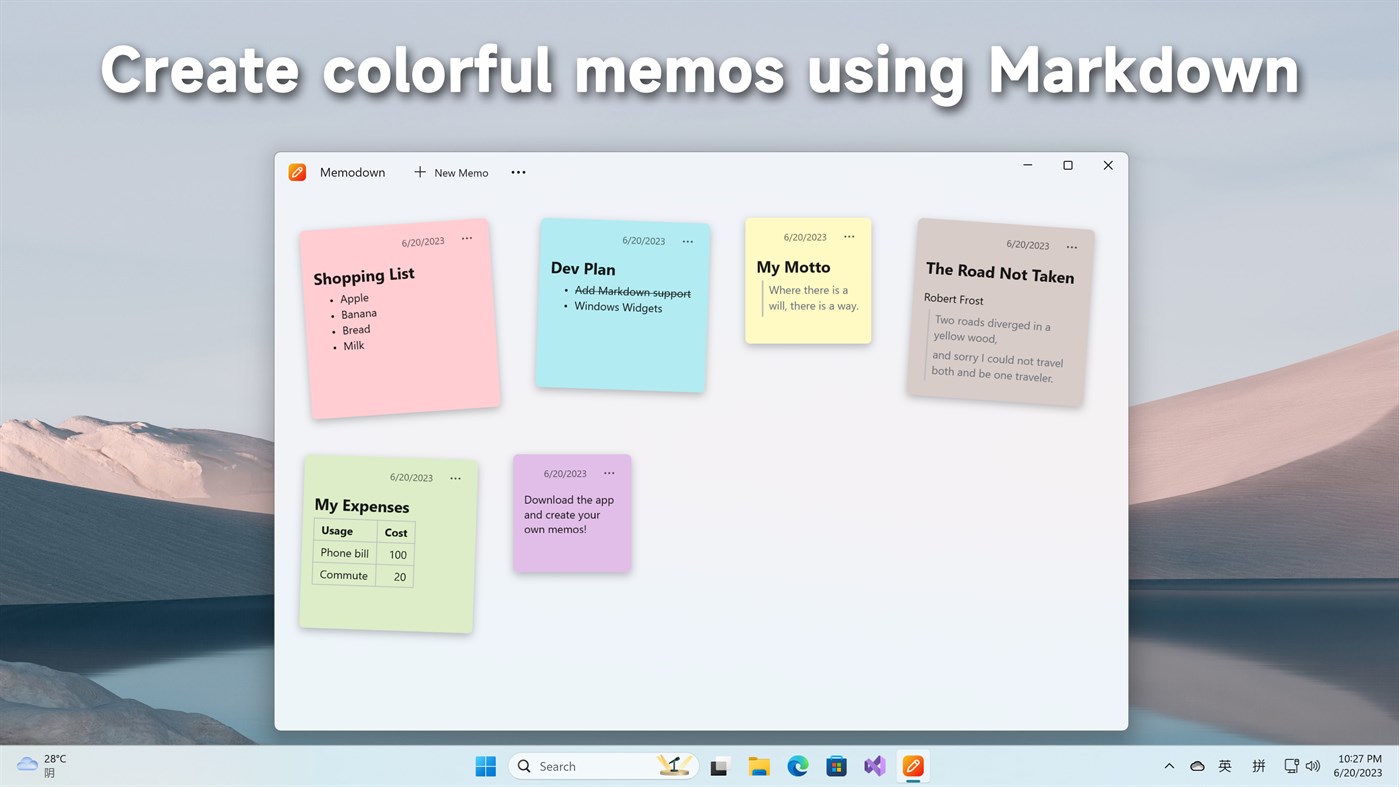
Task: Open the volume control speaker icon
Action: (1313, 765)
